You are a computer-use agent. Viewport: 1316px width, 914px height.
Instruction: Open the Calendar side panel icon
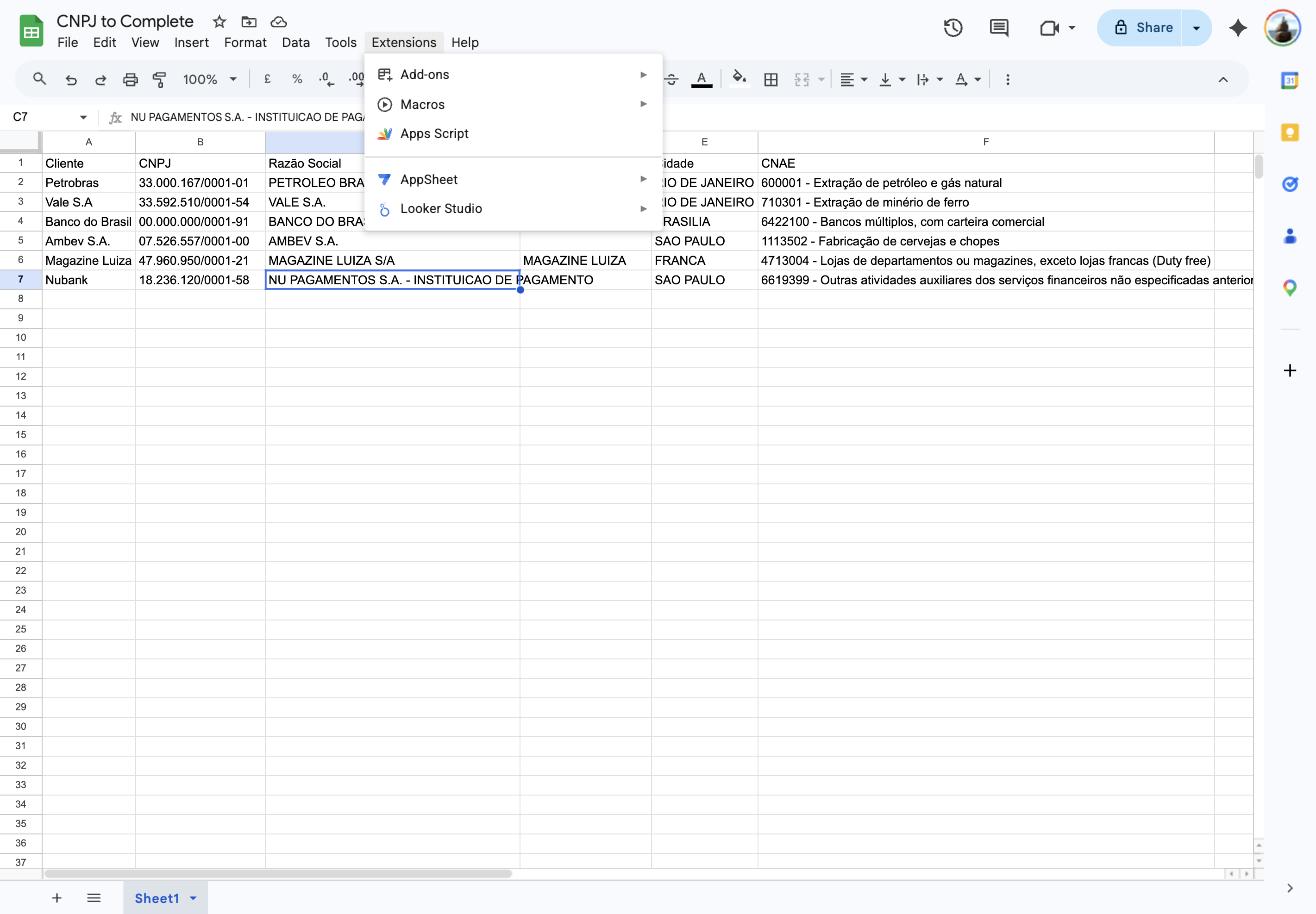(x=1290, y=81)
